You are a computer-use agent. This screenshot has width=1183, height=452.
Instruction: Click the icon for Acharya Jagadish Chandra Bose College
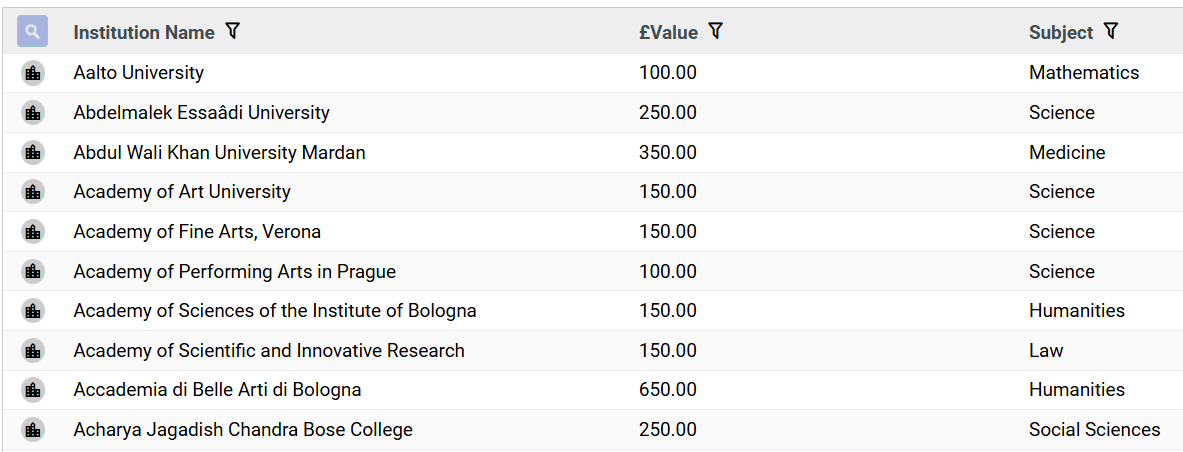(32, 430)
